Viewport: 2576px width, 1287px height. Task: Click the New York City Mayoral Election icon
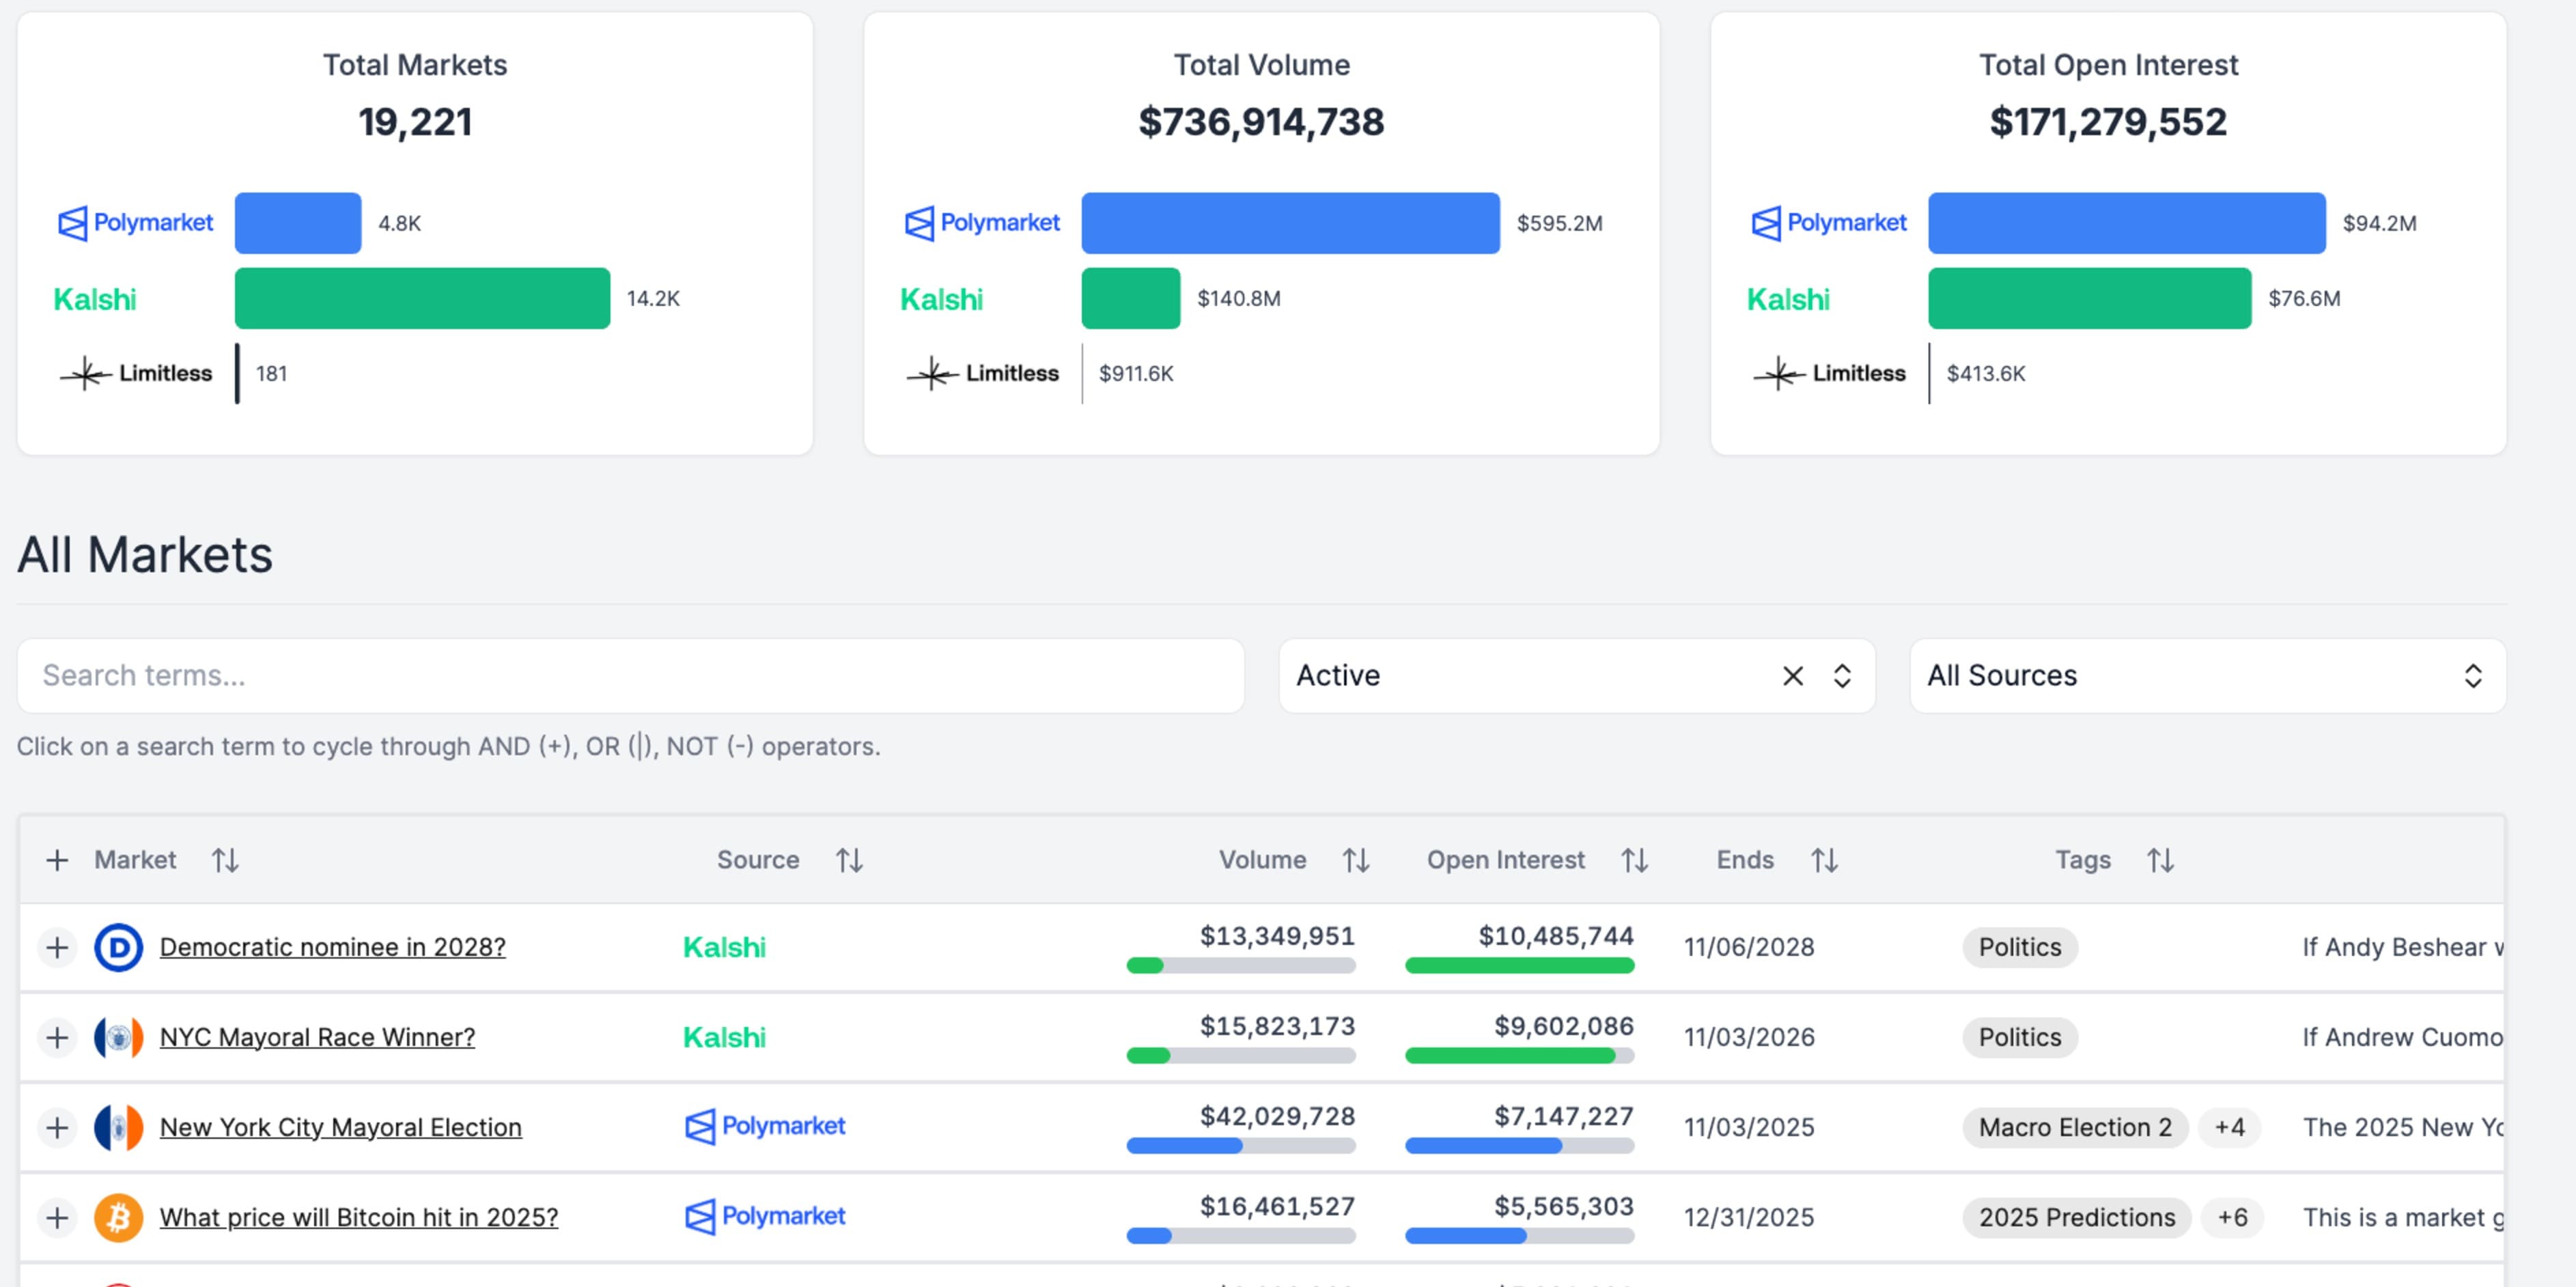pyautogui.click(x=118, y=1127)
